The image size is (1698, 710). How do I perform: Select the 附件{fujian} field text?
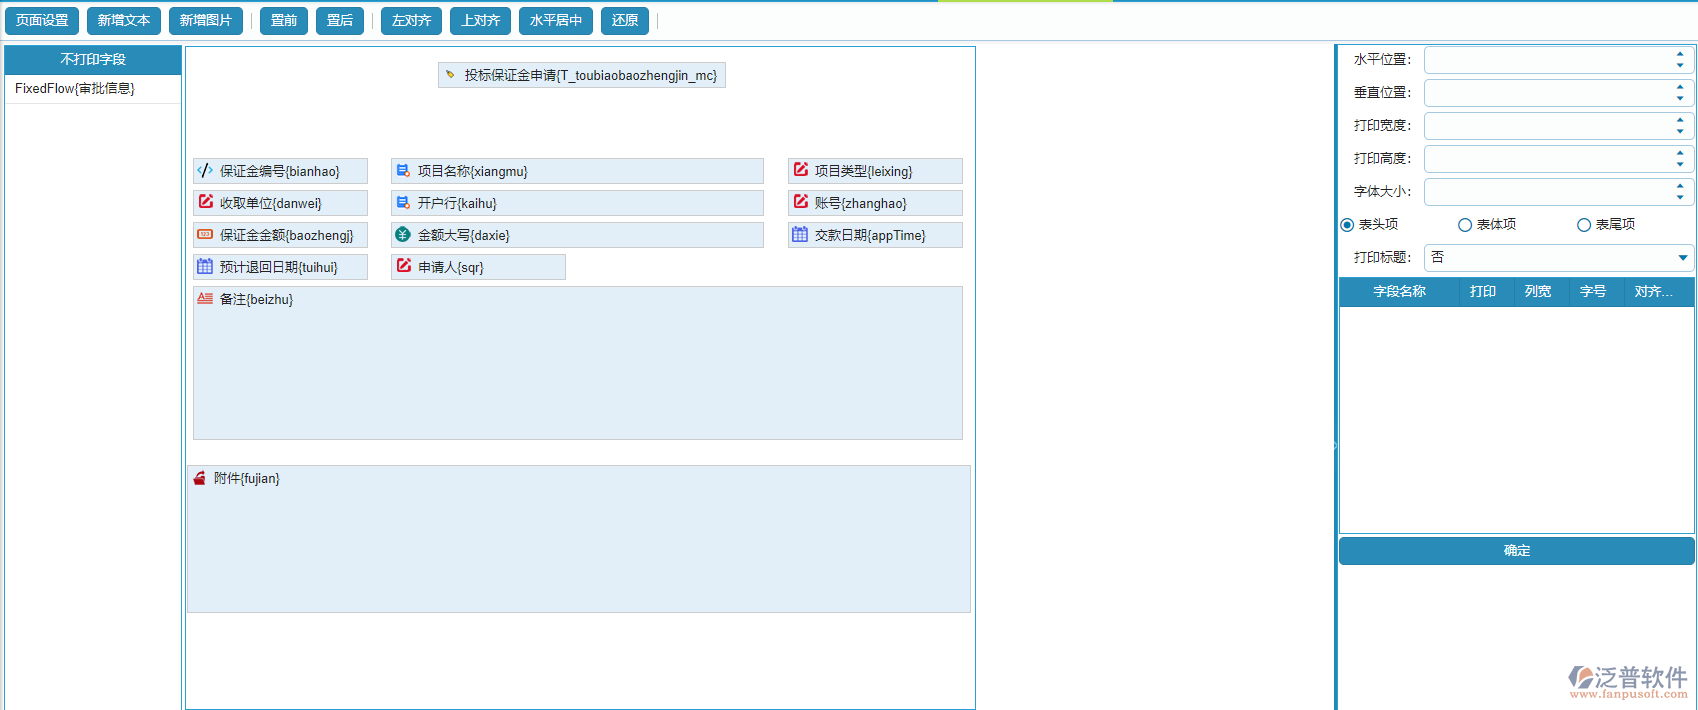(x=246, y=478)
